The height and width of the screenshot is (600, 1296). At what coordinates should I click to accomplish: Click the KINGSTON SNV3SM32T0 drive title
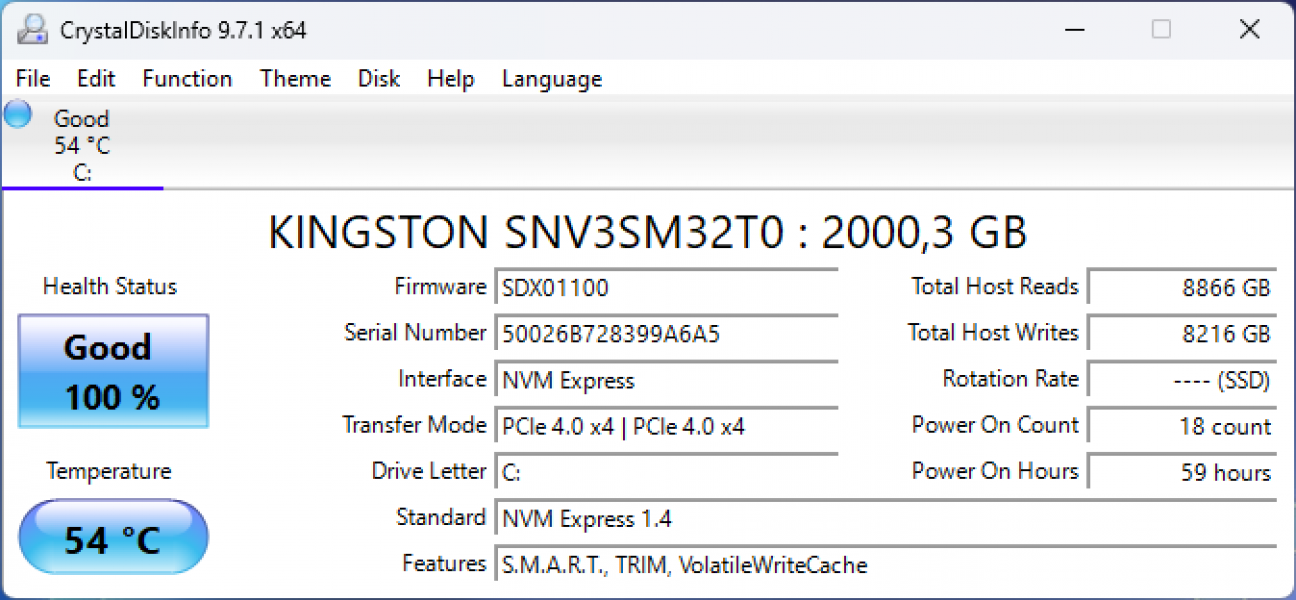pyautogui.click(x=647, y=233)
